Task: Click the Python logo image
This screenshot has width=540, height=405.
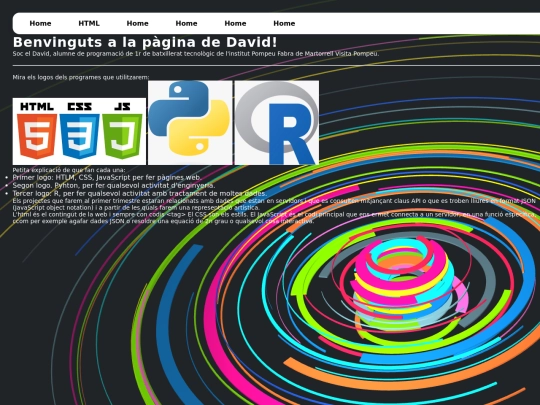Action: (190, 123)
